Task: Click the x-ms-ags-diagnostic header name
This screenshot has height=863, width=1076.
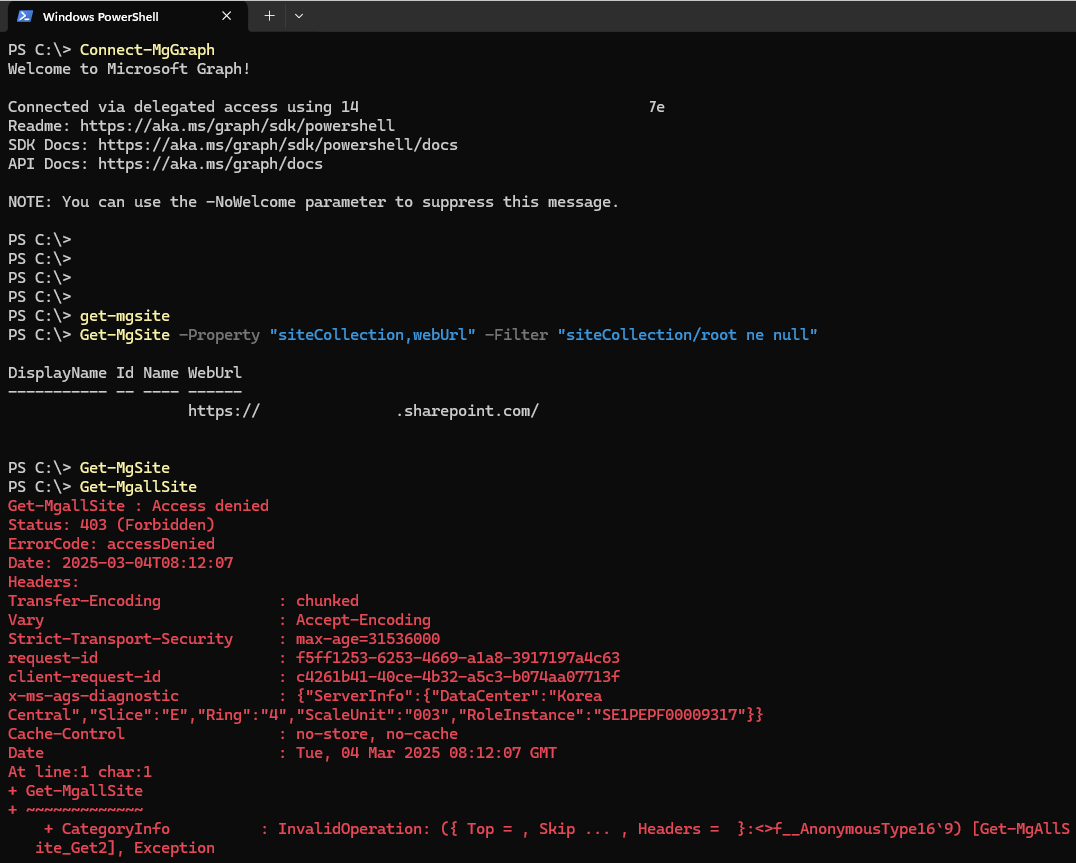Action: coord(93,696)
